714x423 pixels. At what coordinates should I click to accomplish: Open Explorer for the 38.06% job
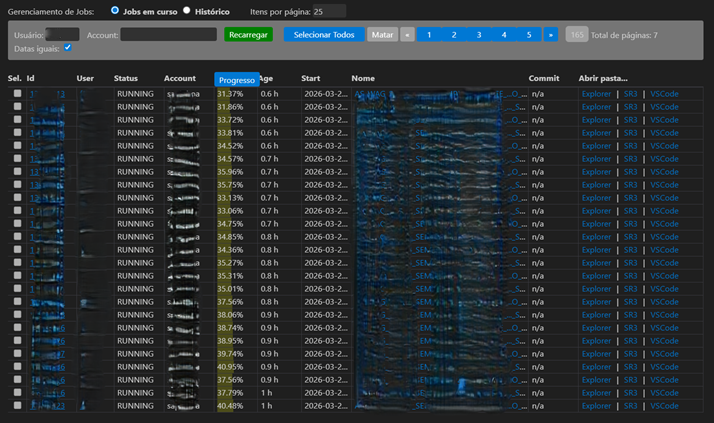(x=596, y=315)
